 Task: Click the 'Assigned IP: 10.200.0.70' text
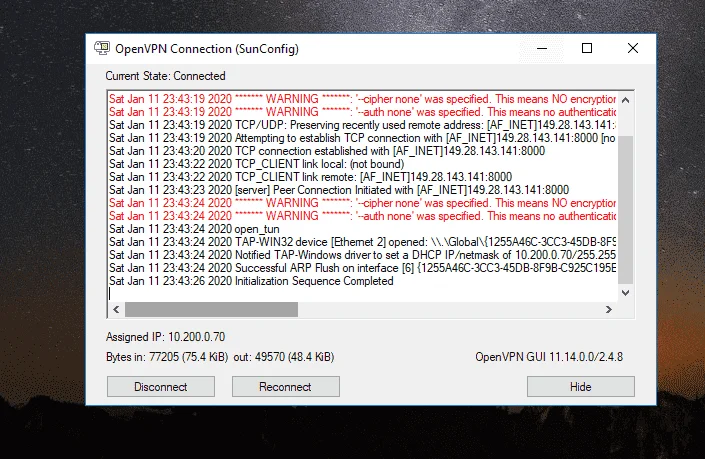tap(165, 337)
